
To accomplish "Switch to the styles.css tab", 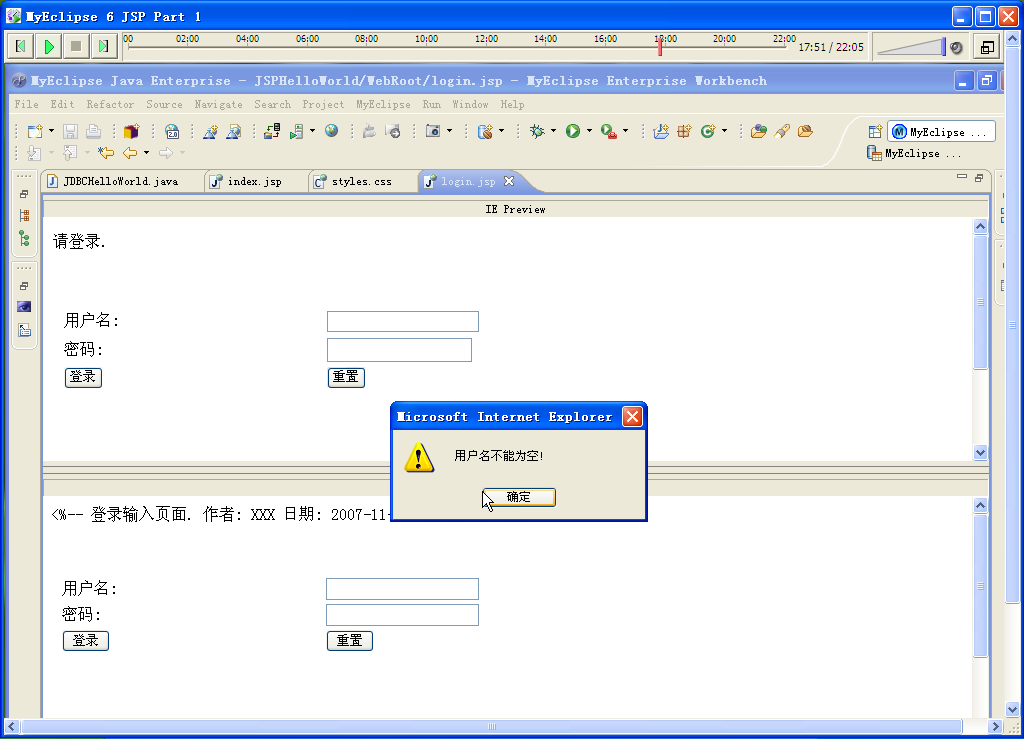I will pyautogui.click(x=362, y=181).
